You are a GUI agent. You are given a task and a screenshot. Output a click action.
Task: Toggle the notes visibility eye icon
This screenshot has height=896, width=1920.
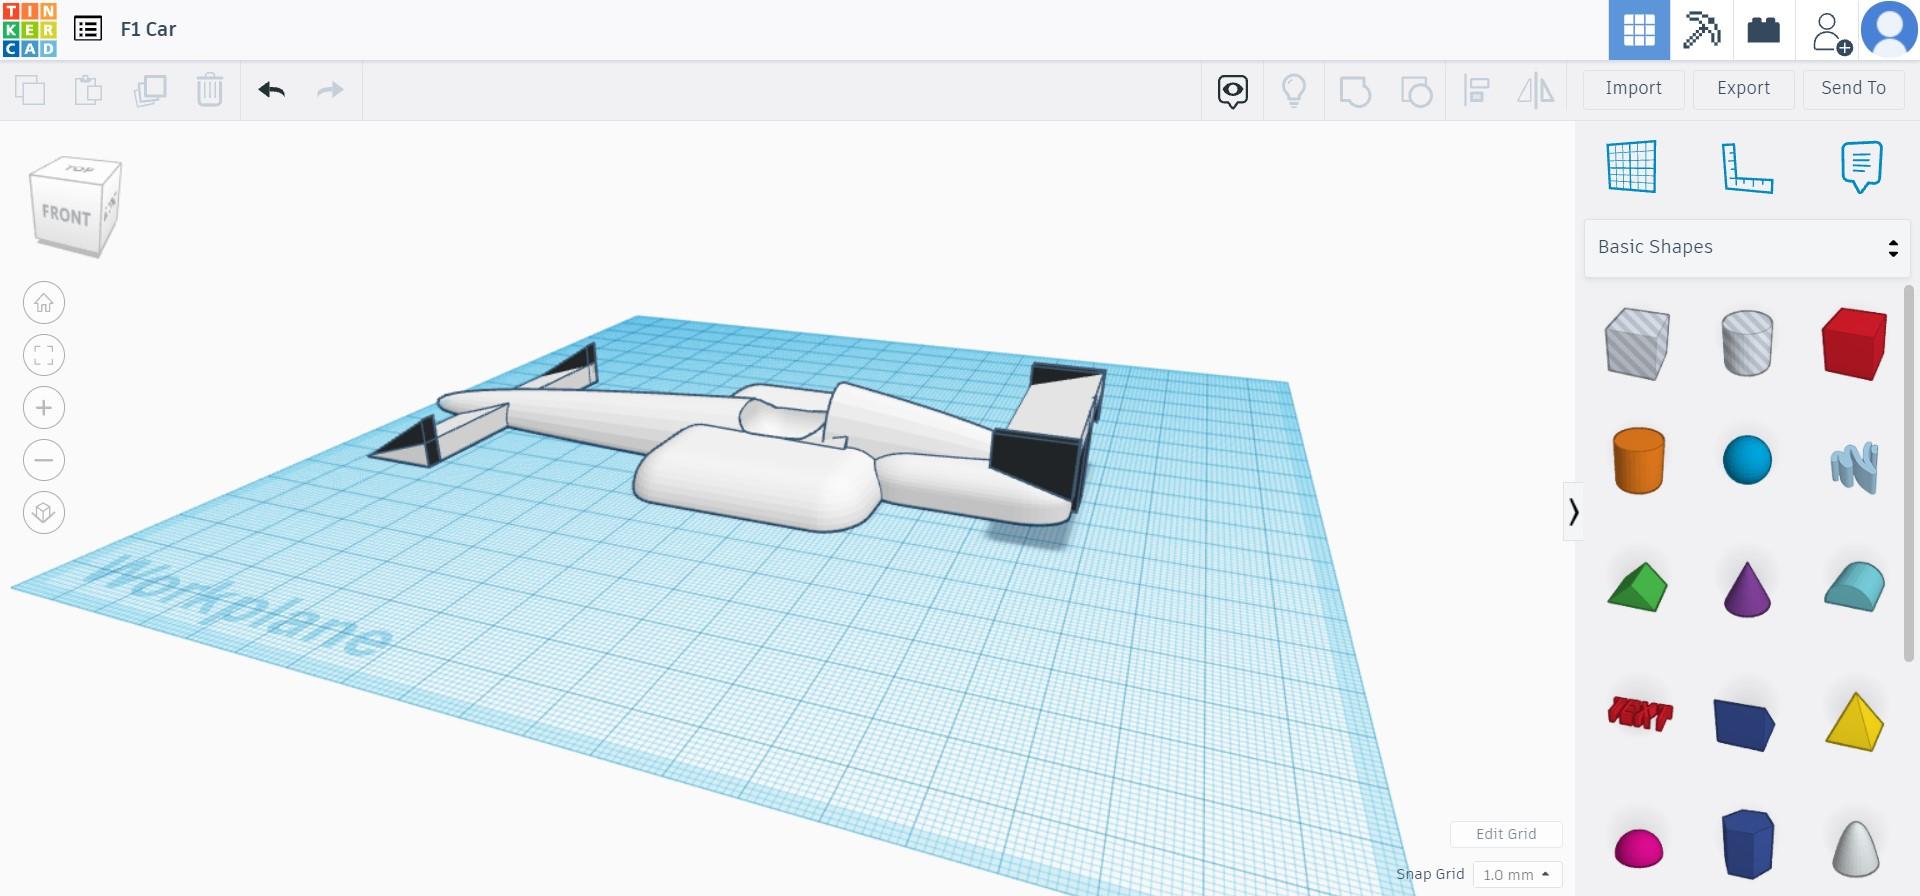pos(1233,91)
